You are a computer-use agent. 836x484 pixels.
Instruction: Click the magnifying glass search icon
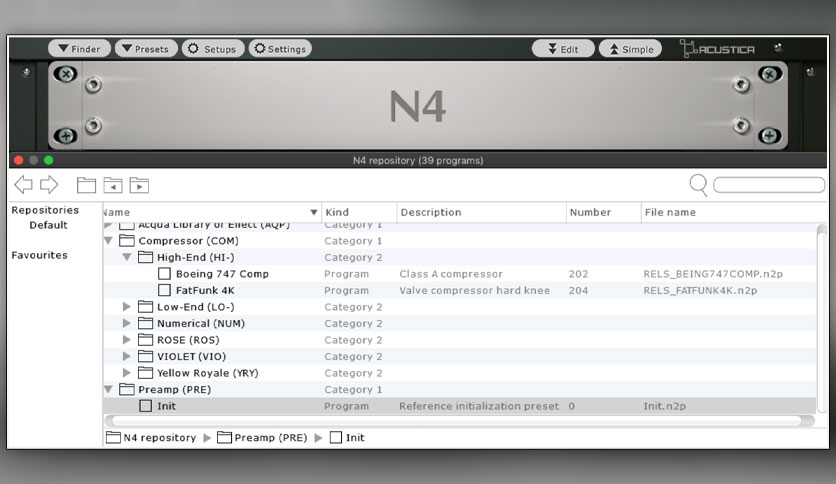pyautogui.click(x=698, y=185)
